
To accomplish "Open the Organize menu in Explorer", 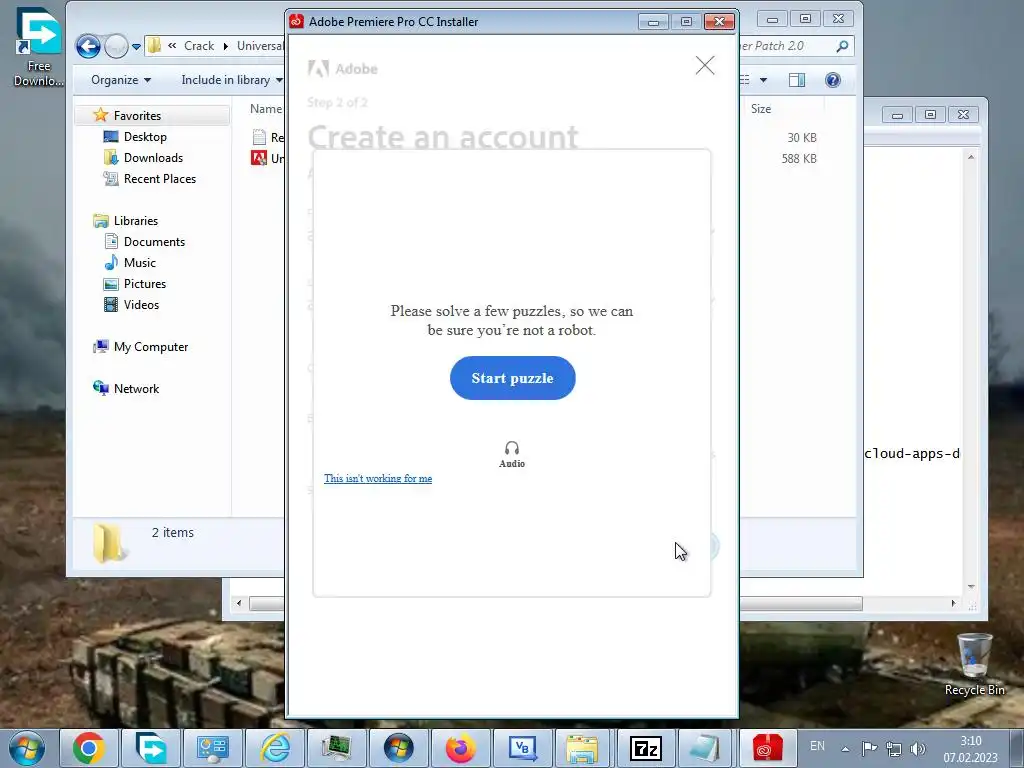I will coord(121,80).
